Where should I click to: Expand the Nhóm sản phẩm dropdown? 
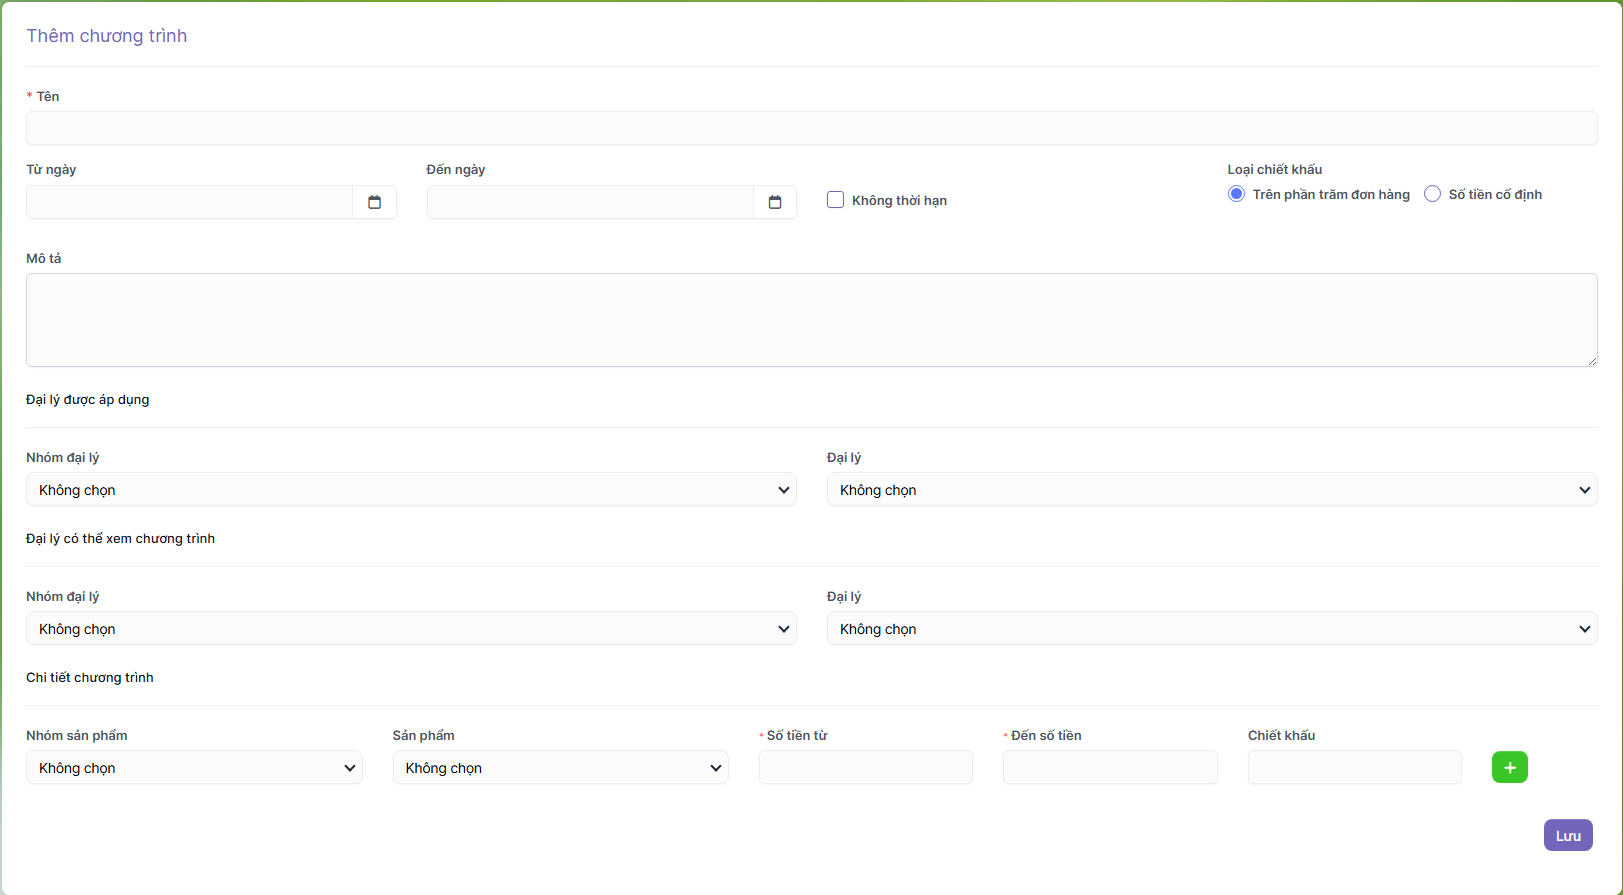coord(194,768)
